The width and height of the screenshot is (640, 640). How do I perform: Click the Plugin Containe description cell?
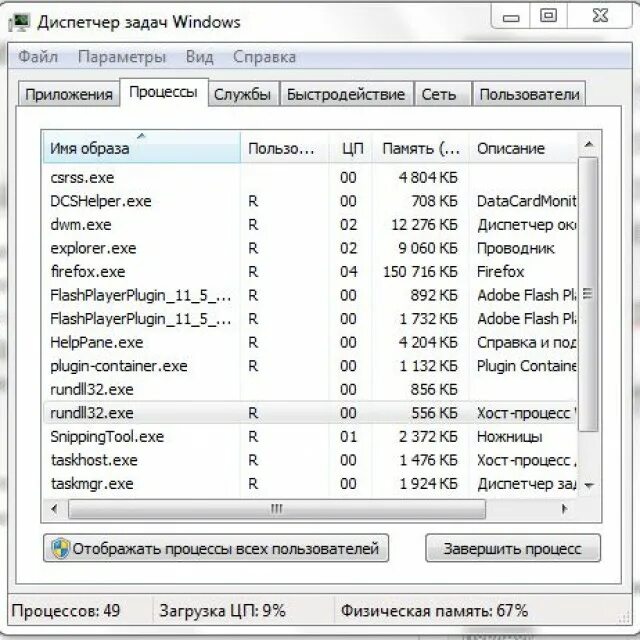[x=527, y=366]
